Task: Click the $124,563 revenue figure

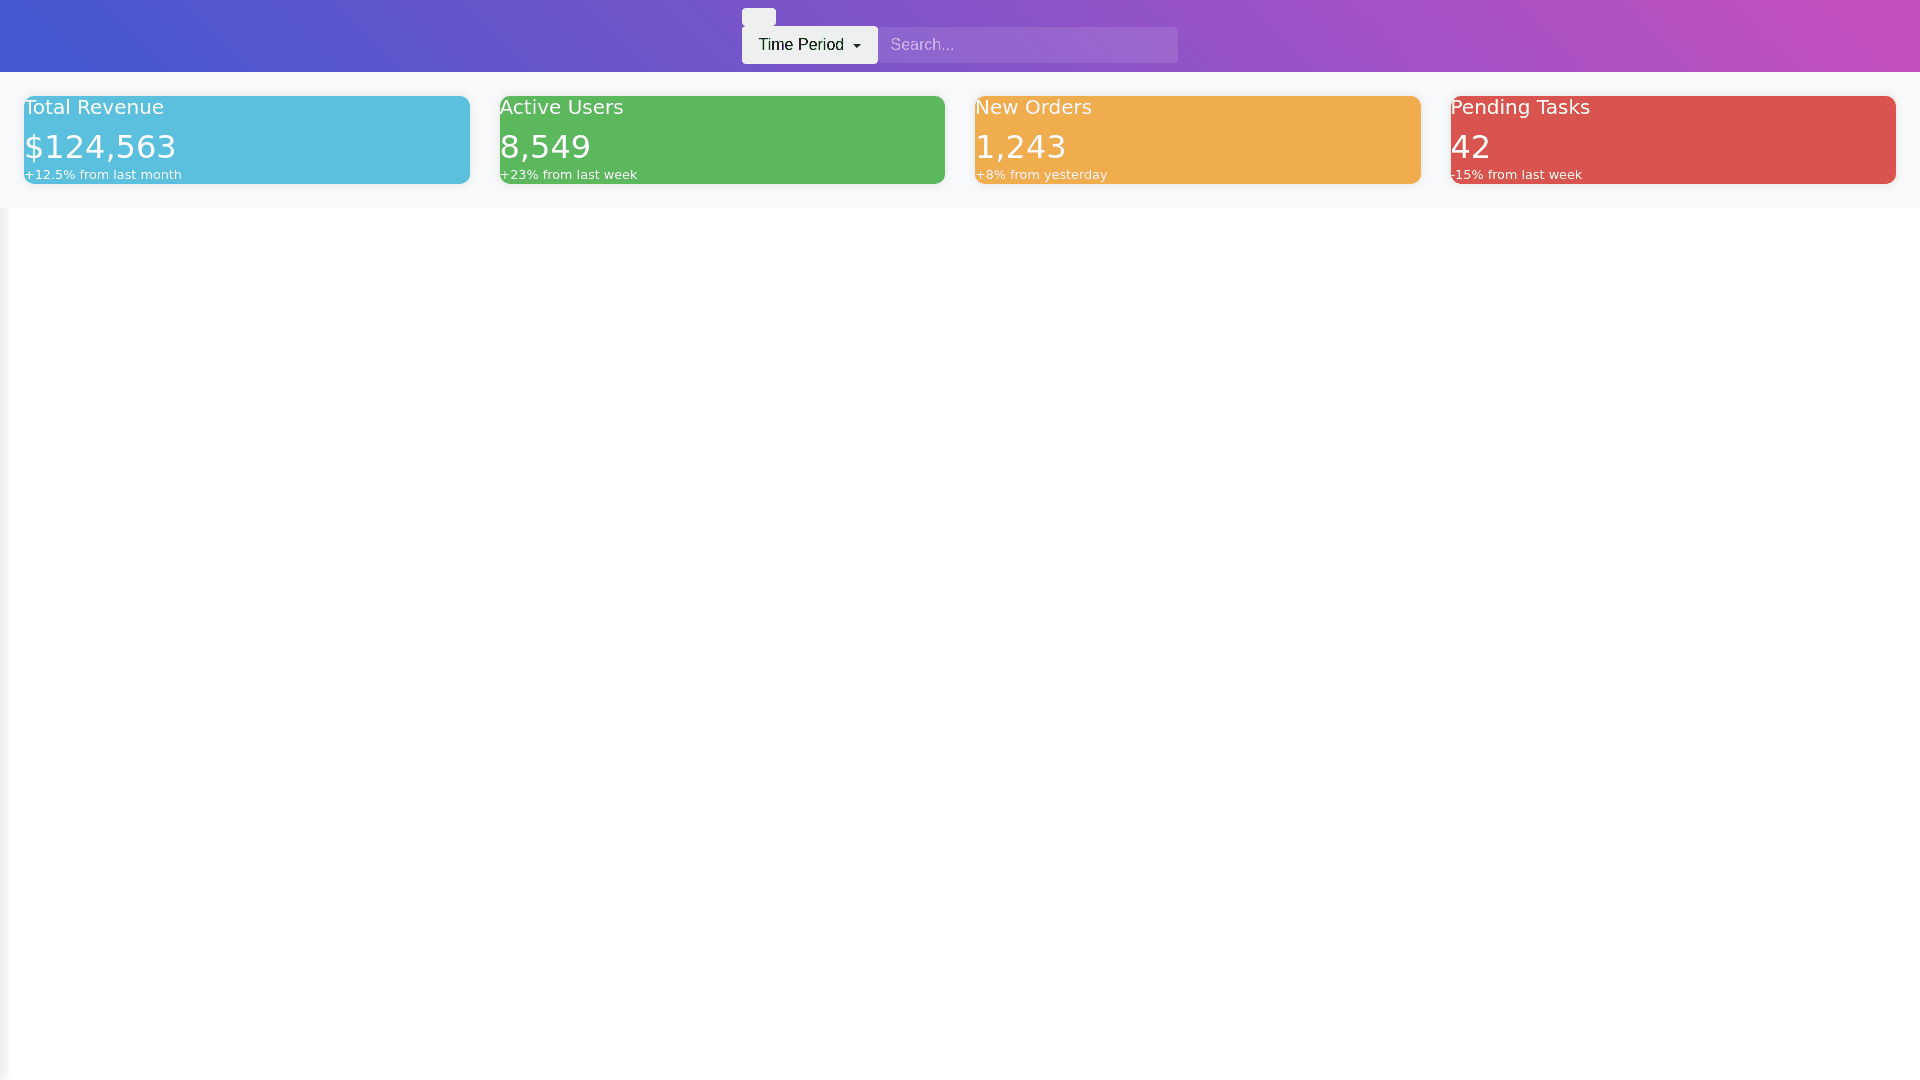Action: coord(100,147)
